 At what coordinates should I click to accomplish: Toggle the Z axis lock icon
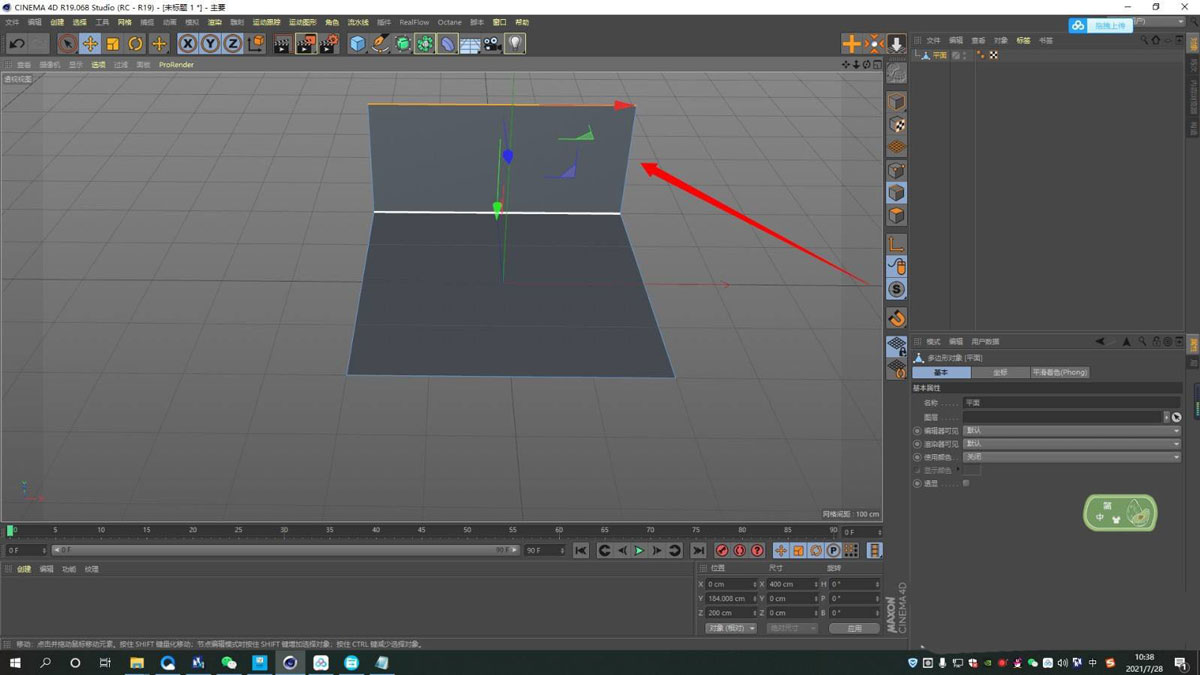click(232, 43)
